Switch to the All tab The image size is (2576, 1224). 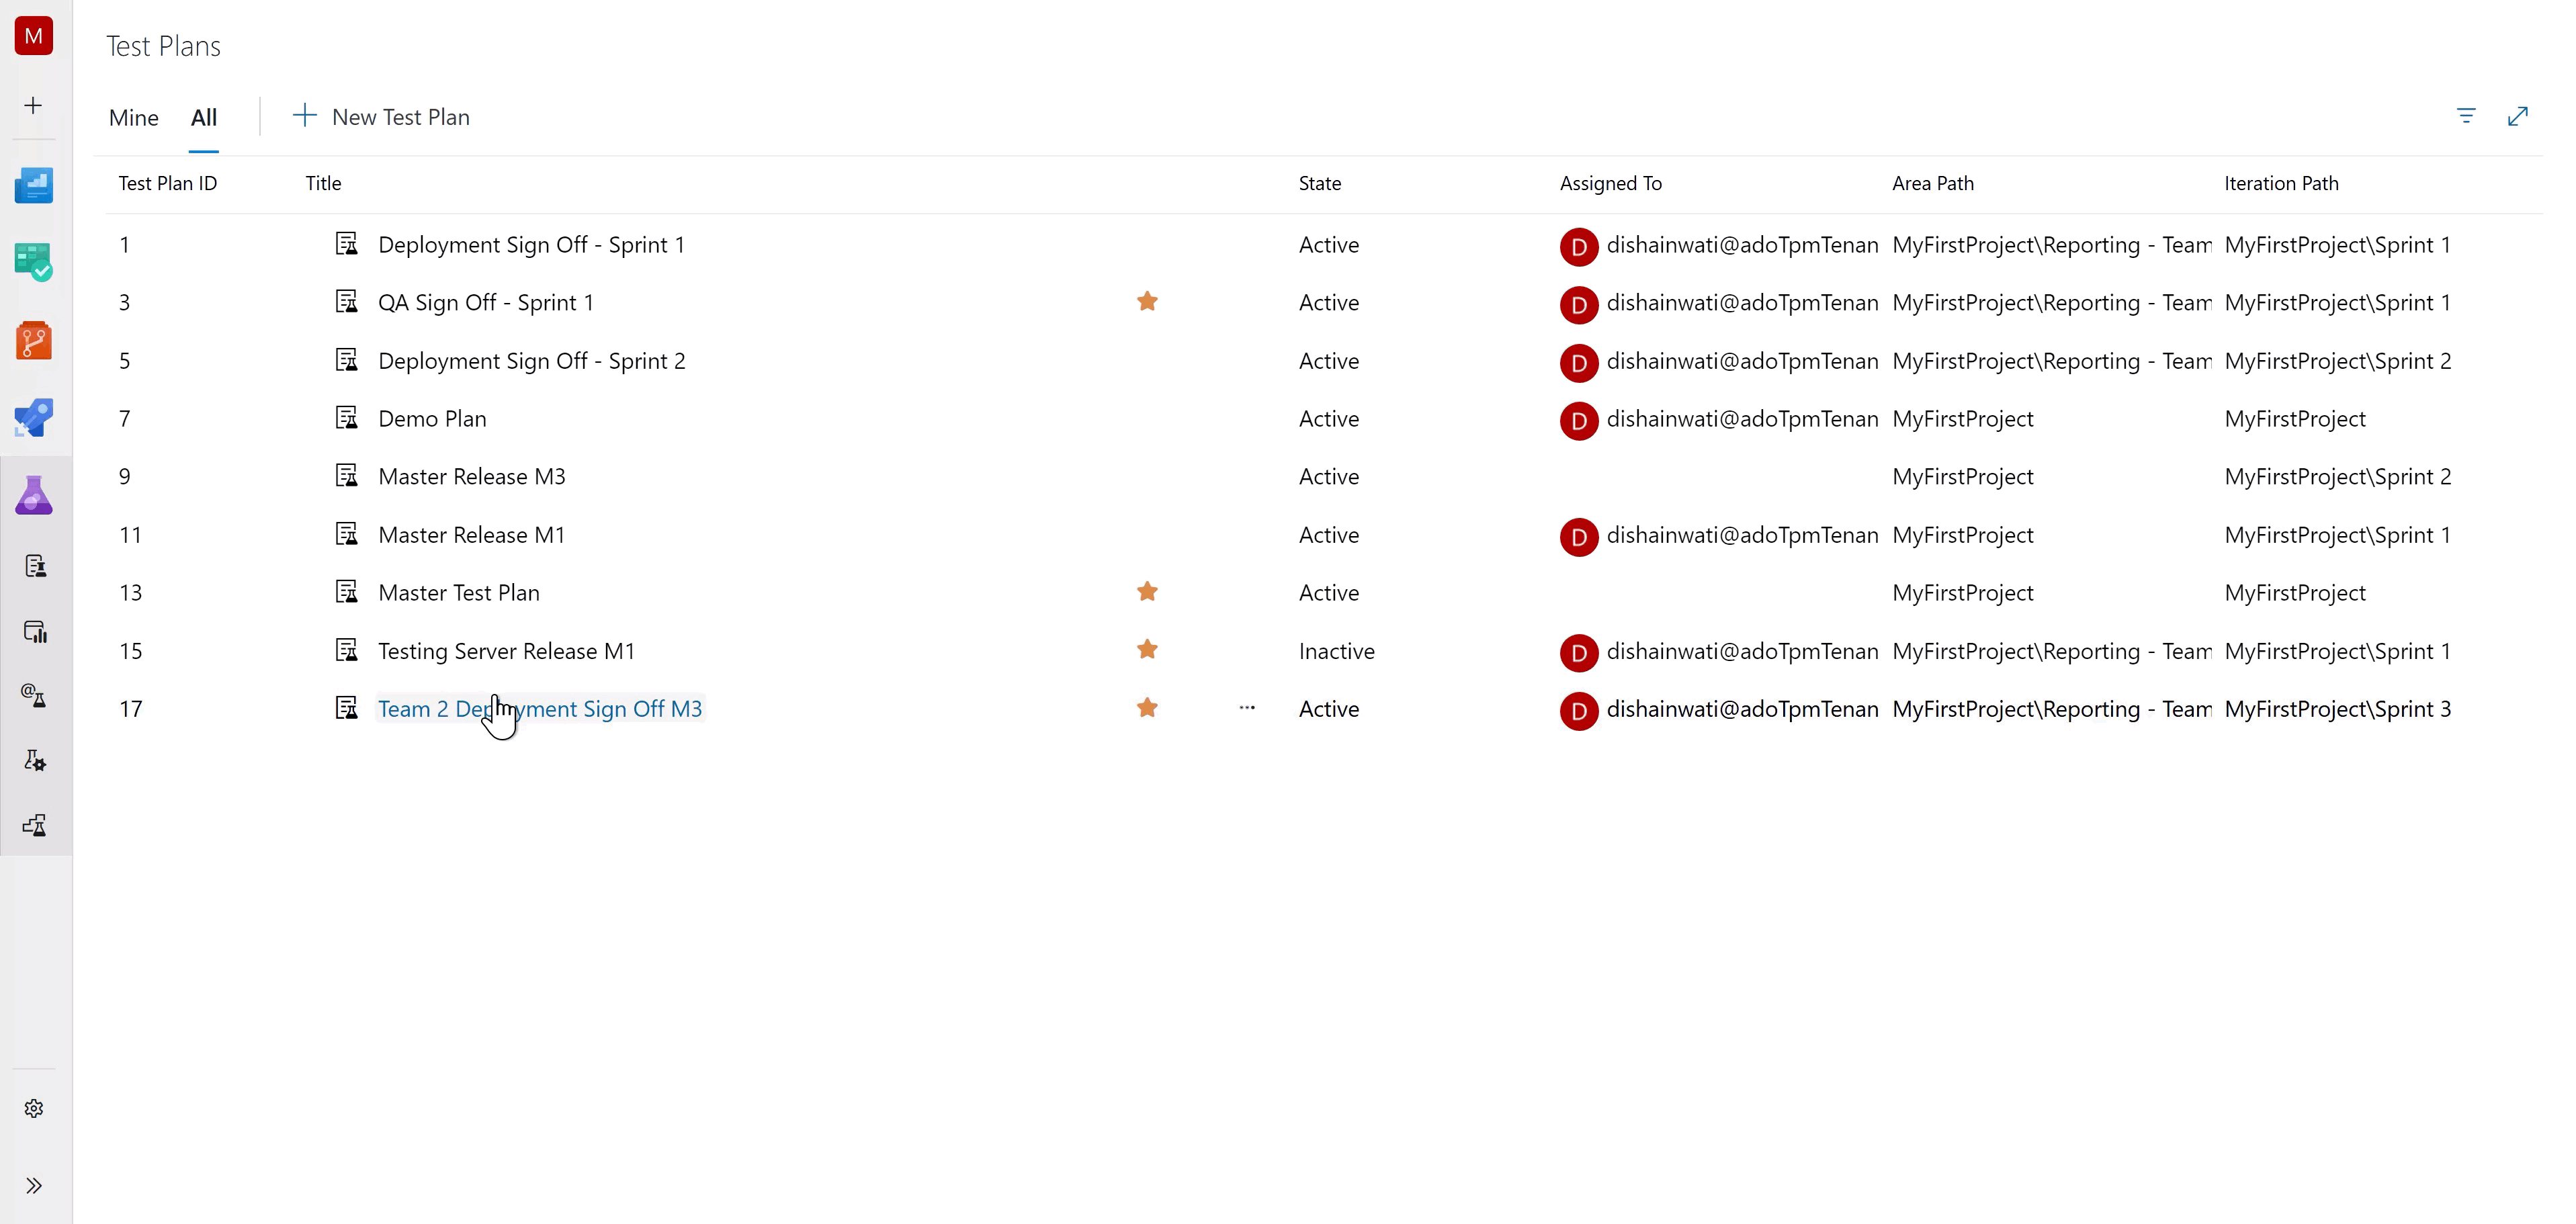coord(202,117)
